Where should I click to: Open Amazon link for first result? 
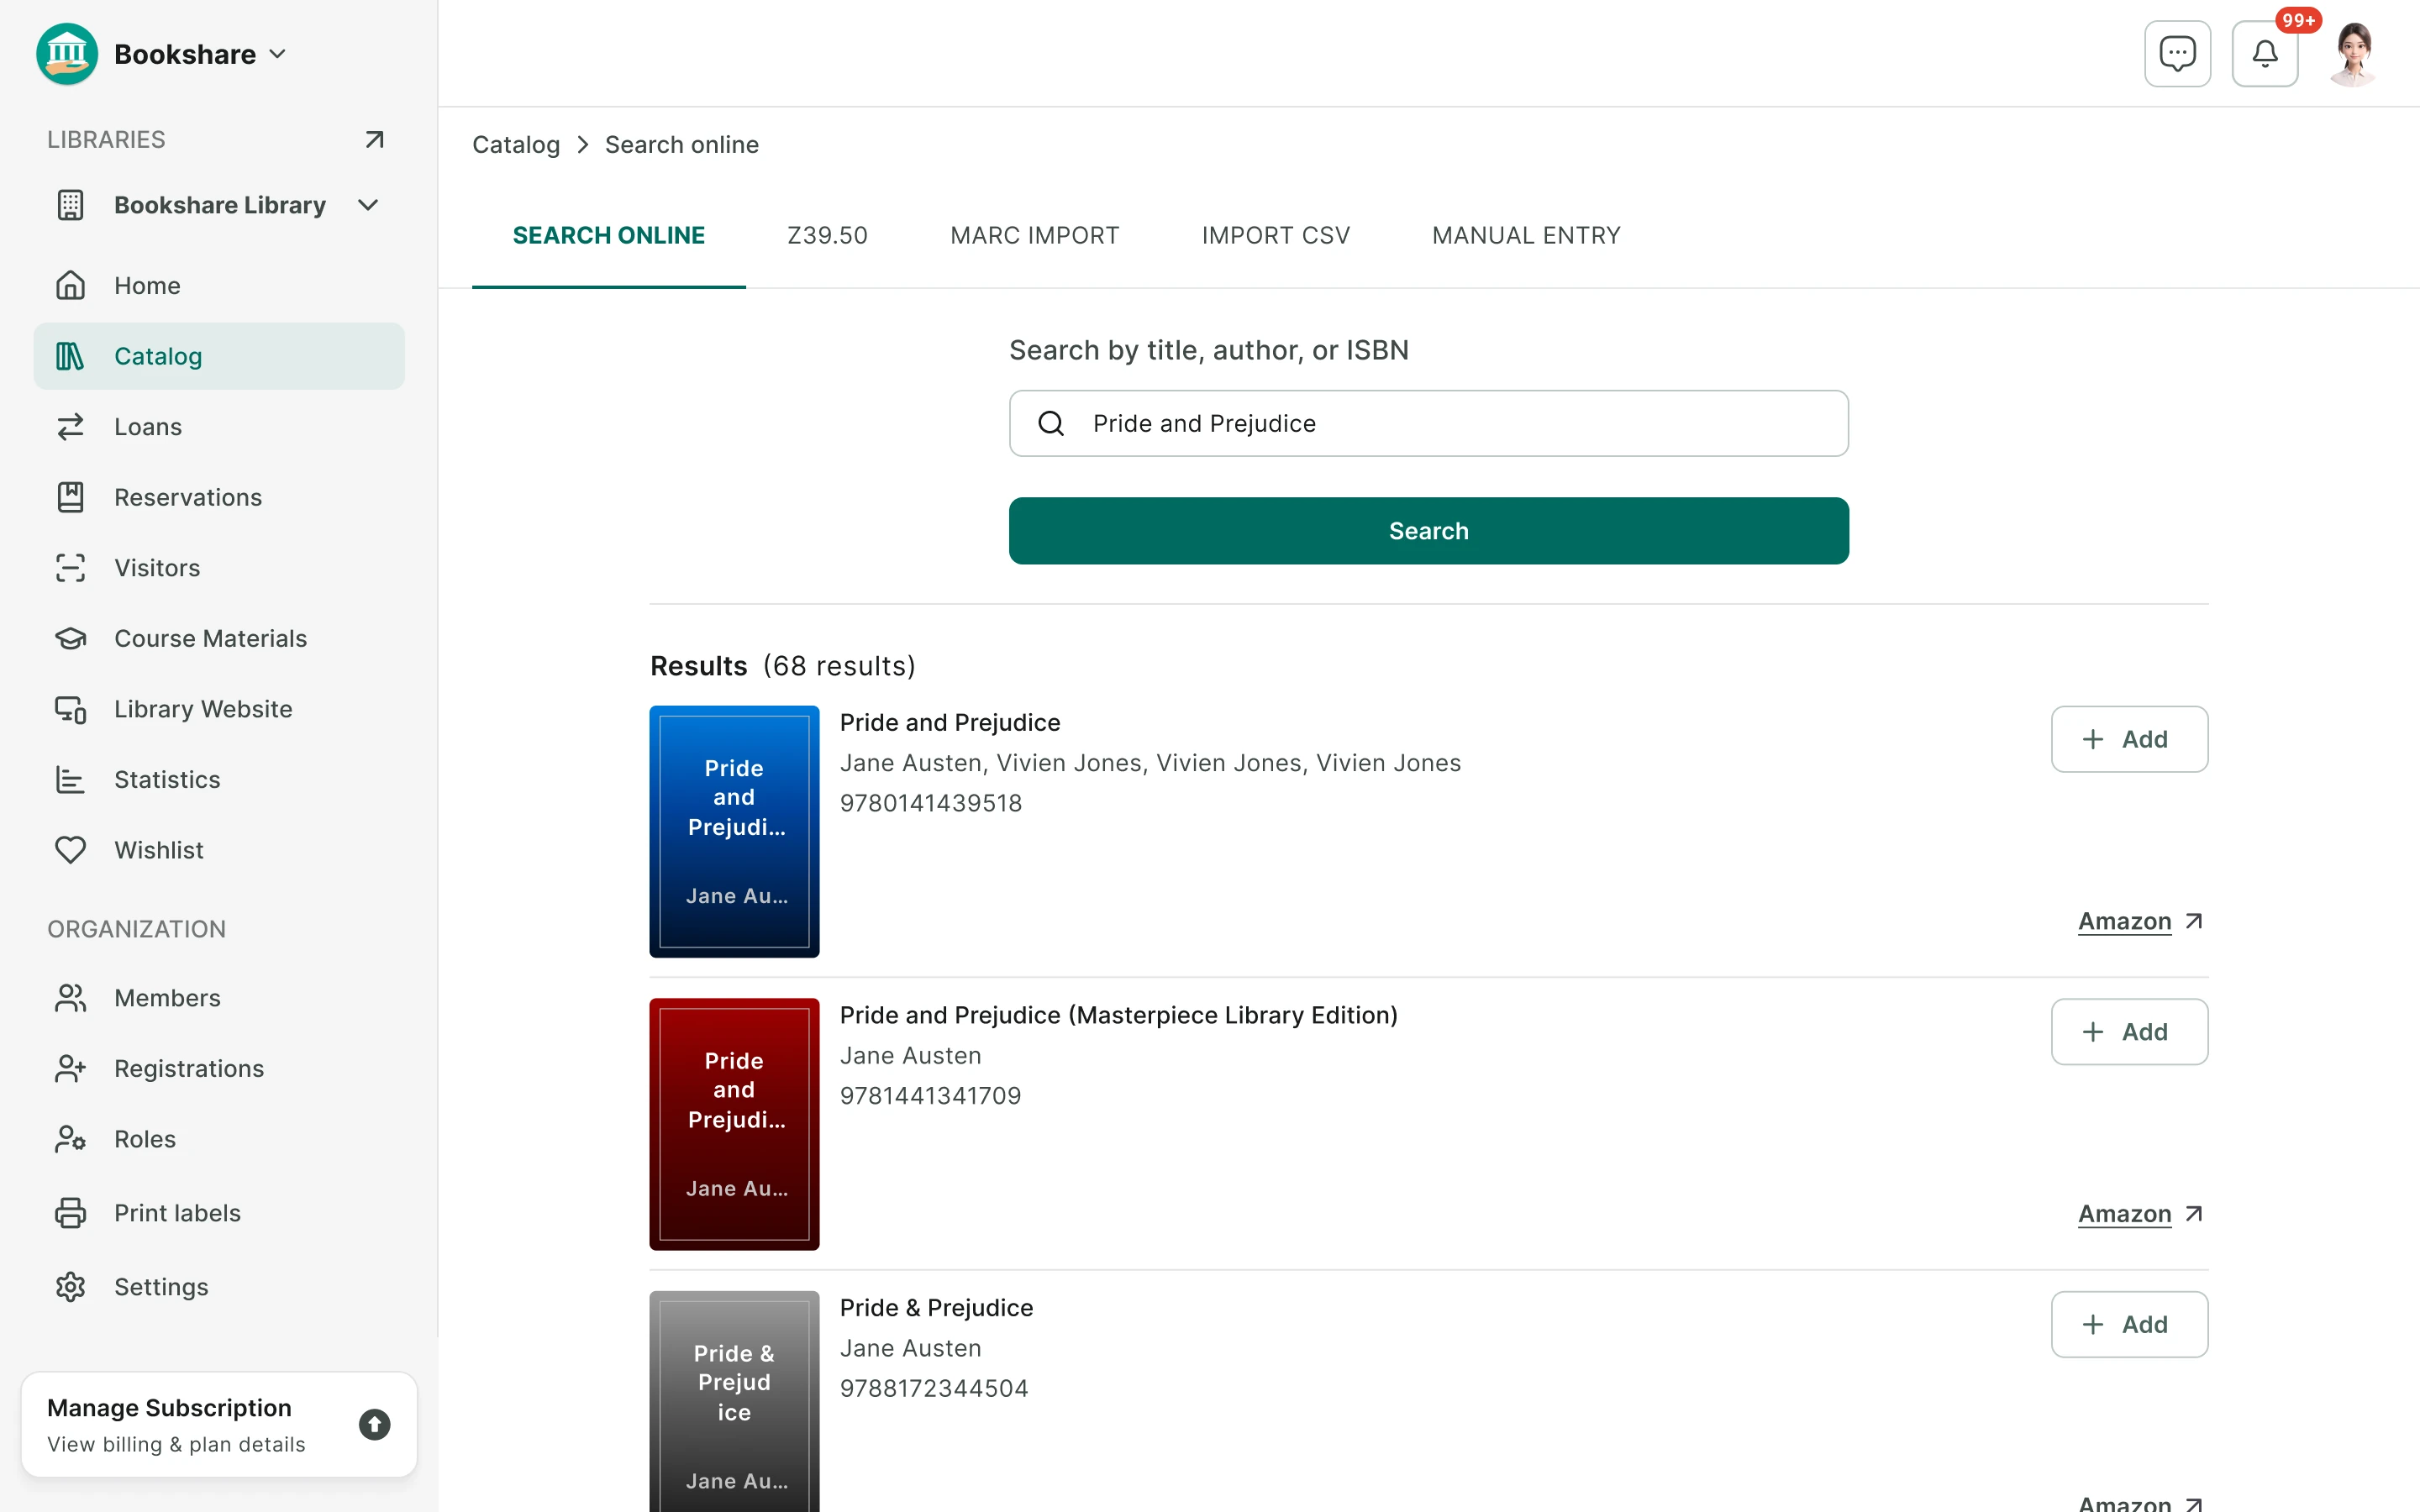[x=2140, y=921]
